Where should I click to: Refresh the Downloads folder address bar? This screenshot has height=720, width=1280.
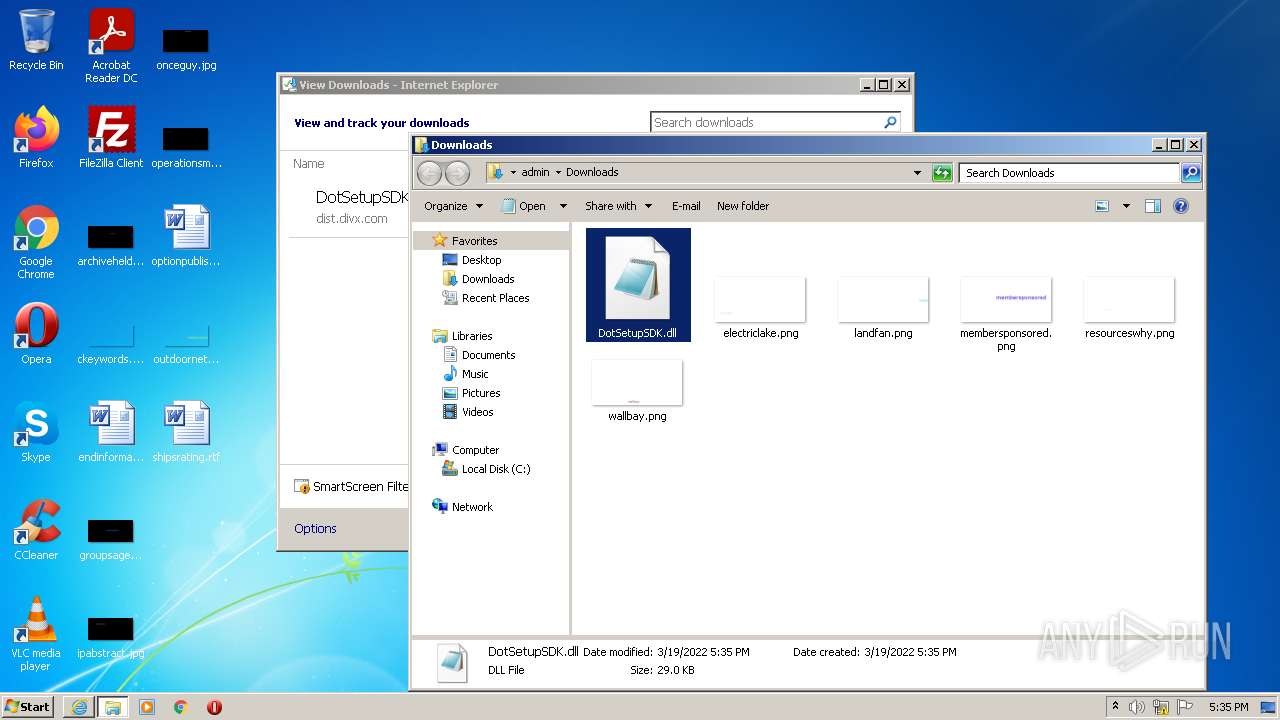pyautogui.click(x=941, y=173)
